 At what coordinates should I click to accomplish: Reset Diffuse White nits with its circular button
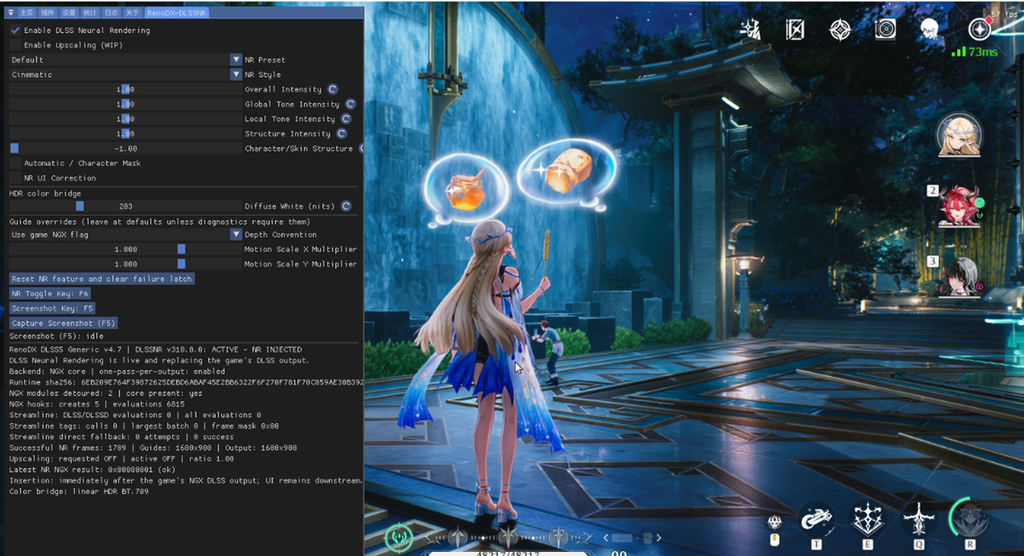pos(345,206)
